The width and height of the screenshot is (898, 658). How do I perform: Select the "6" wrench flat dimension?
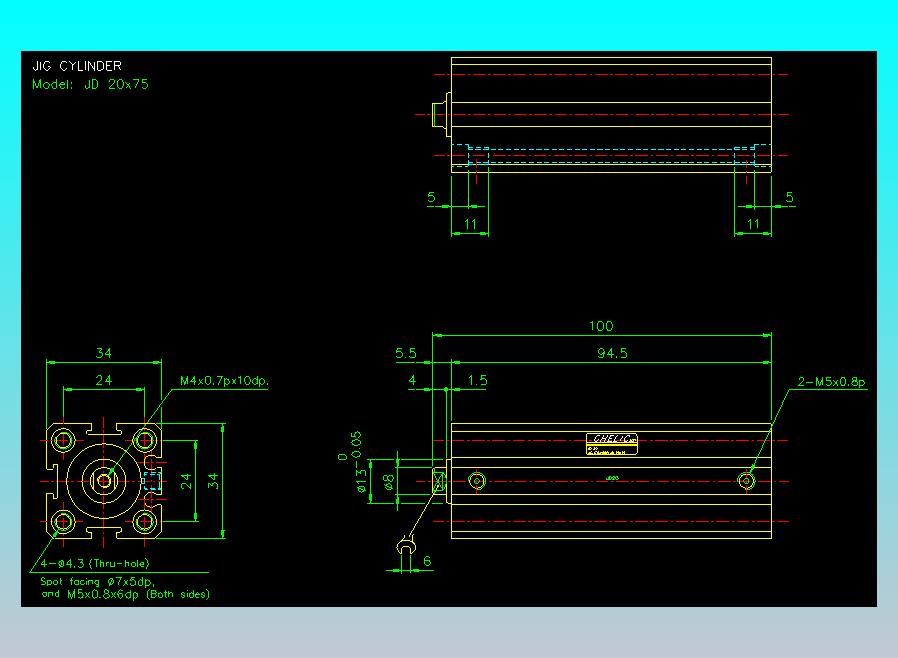pos(427,561)
